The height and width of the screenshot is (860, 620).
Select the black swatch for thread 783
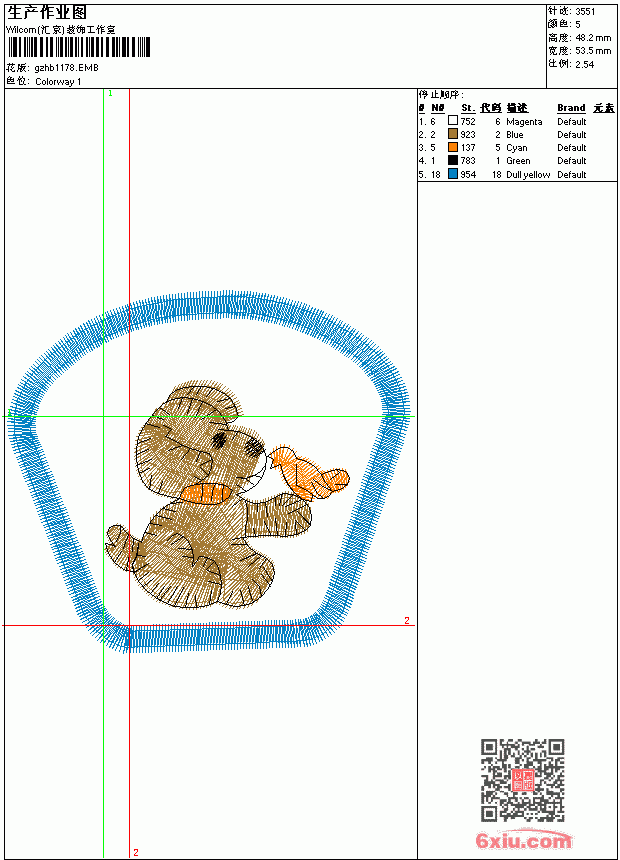pyautogui.click(x=453, y=160)
